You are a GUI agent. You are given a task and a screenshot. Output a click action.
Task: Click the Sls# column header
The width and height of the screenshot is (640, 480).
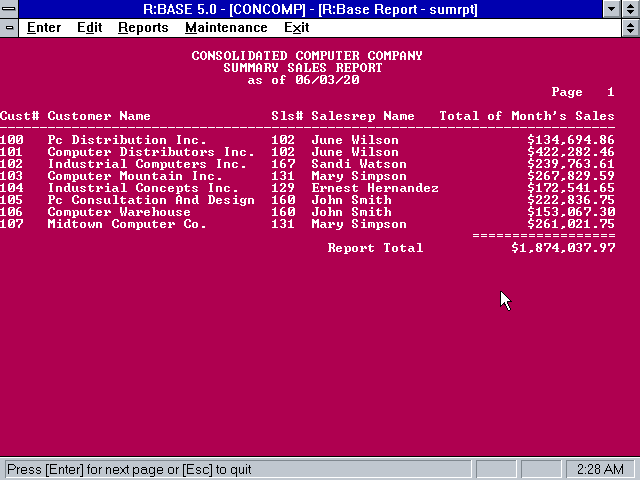point(287,116)
